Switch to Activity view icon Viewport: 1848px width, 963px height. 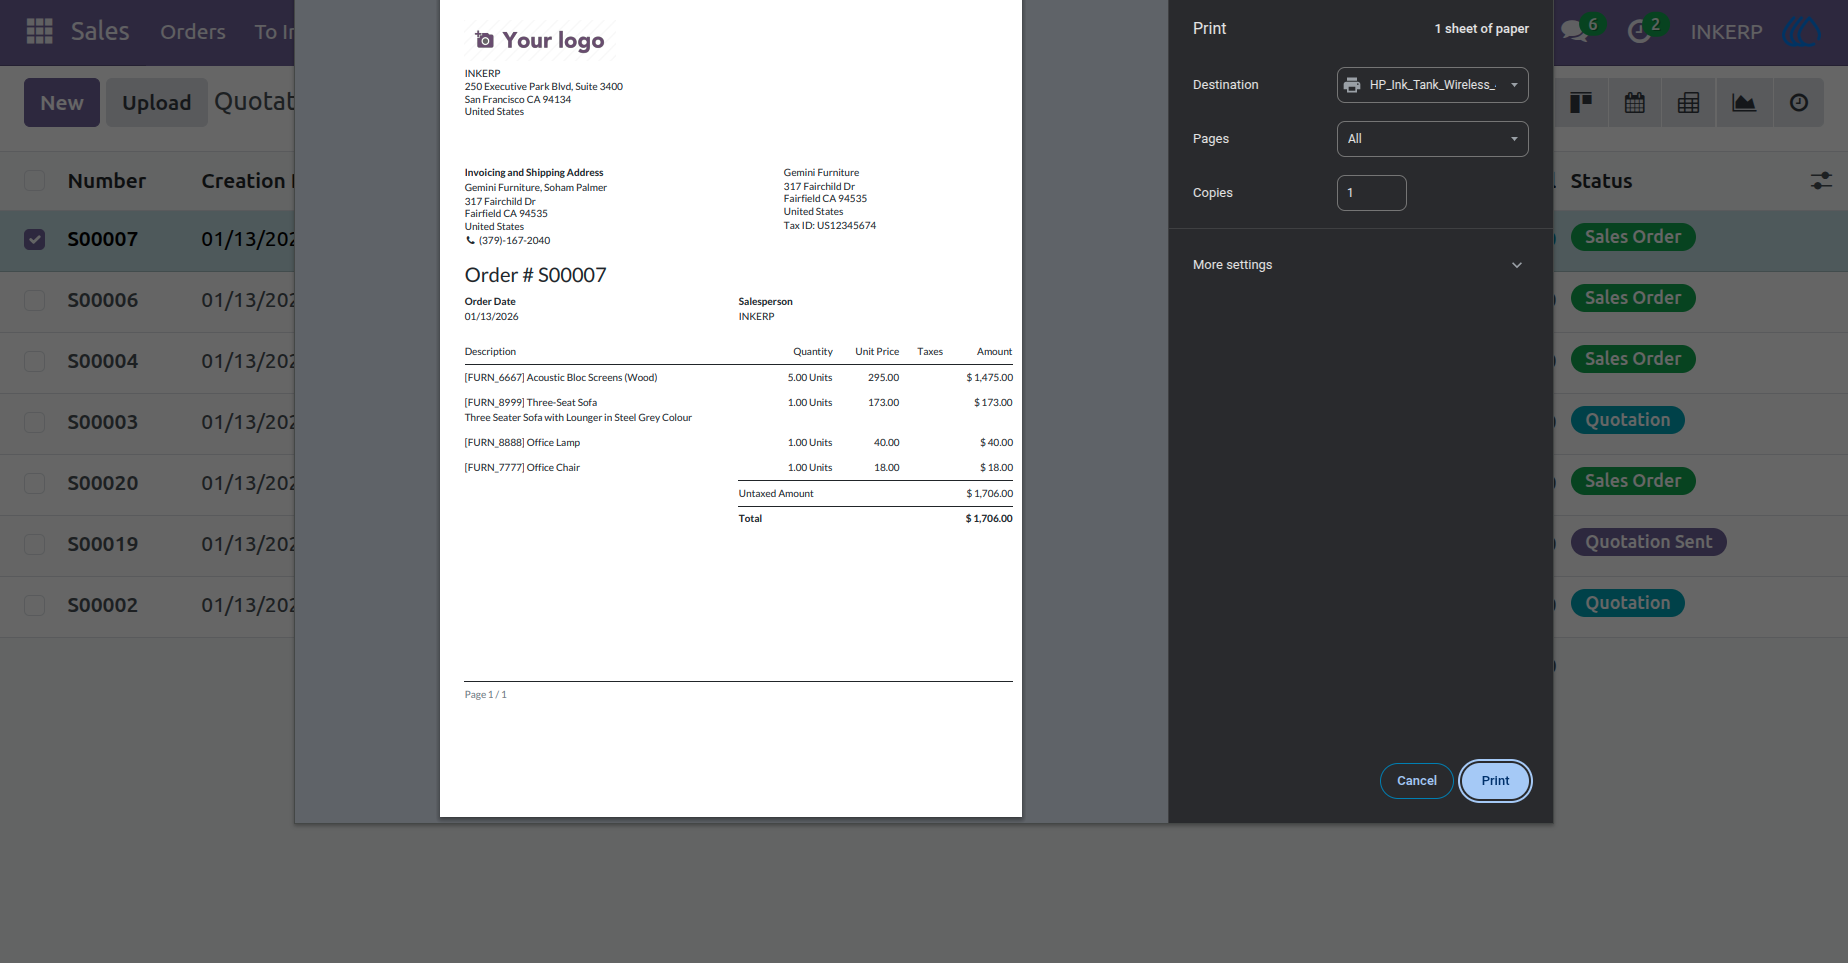click(x=1799, y=103)
